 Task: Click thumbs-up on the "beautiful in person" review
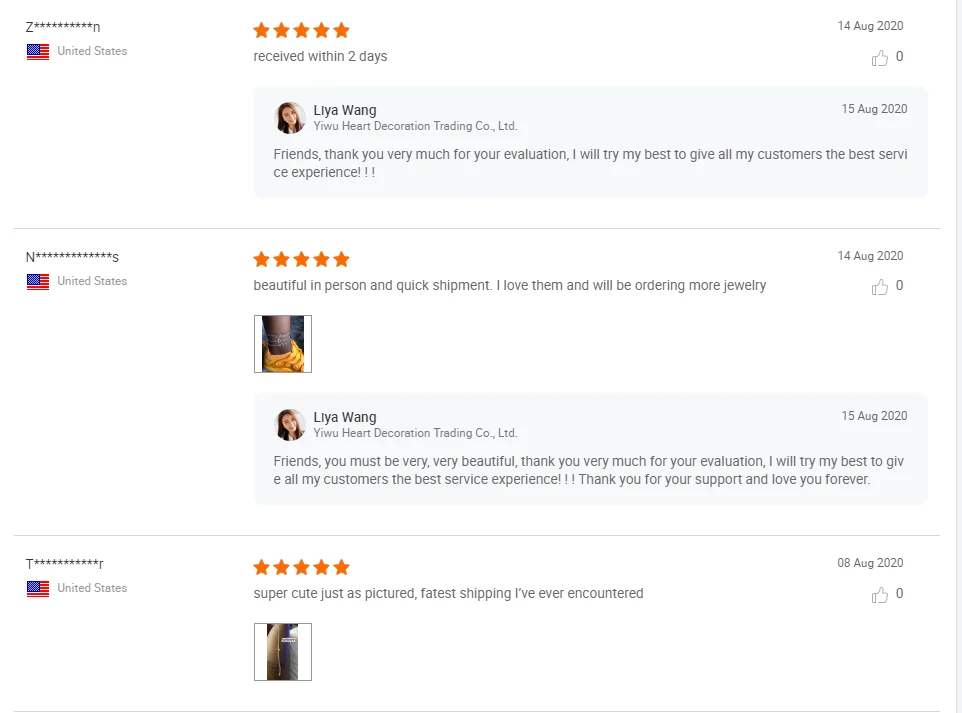click(880, 287)
